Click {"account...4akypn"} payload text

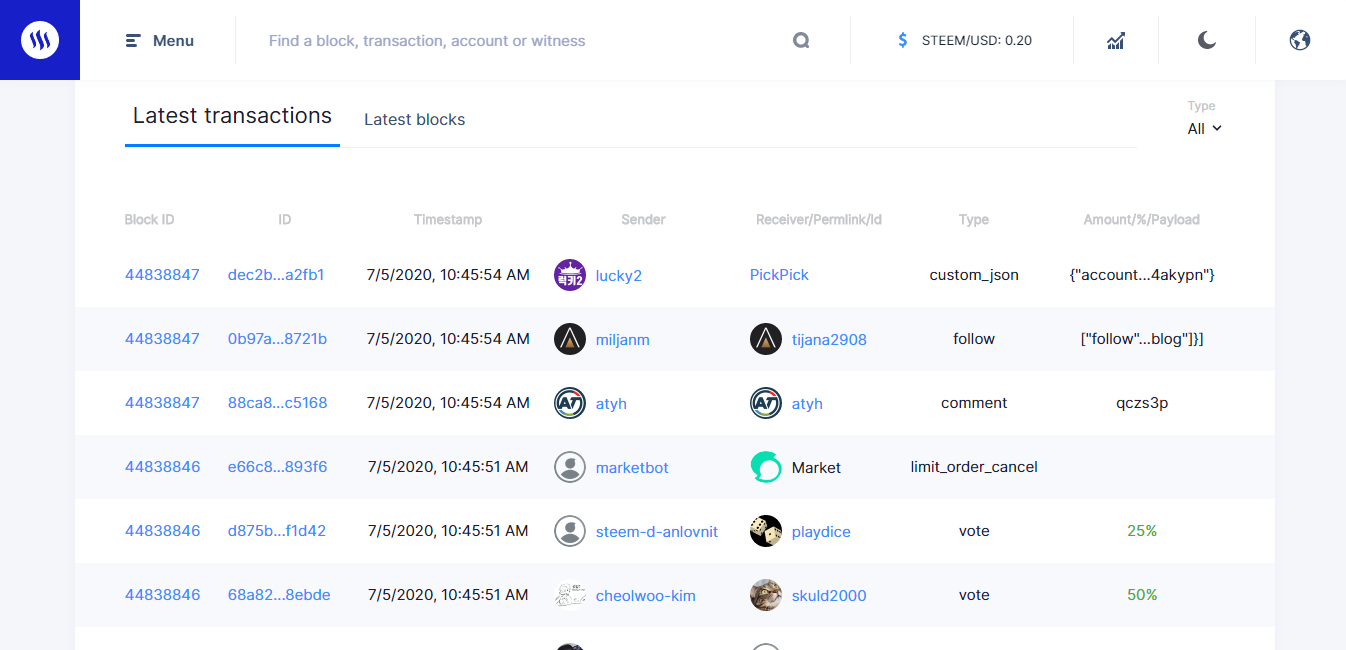click(x=1142, y=275)
